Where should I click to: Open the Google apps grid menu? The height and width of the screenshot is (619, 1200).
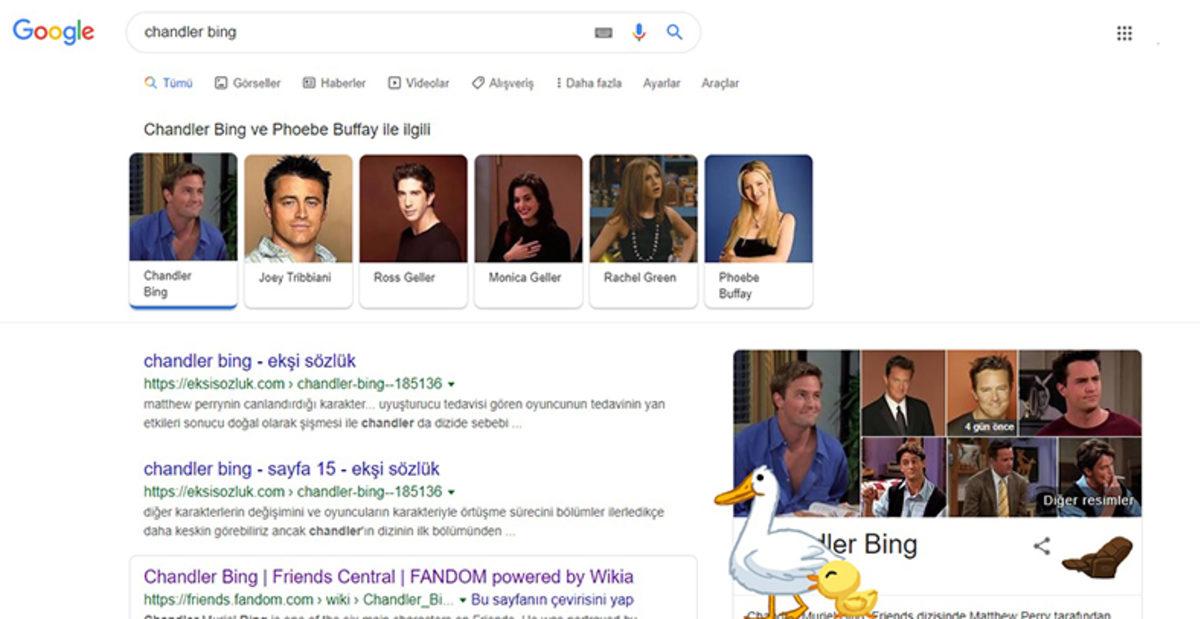click(1124, 33)
